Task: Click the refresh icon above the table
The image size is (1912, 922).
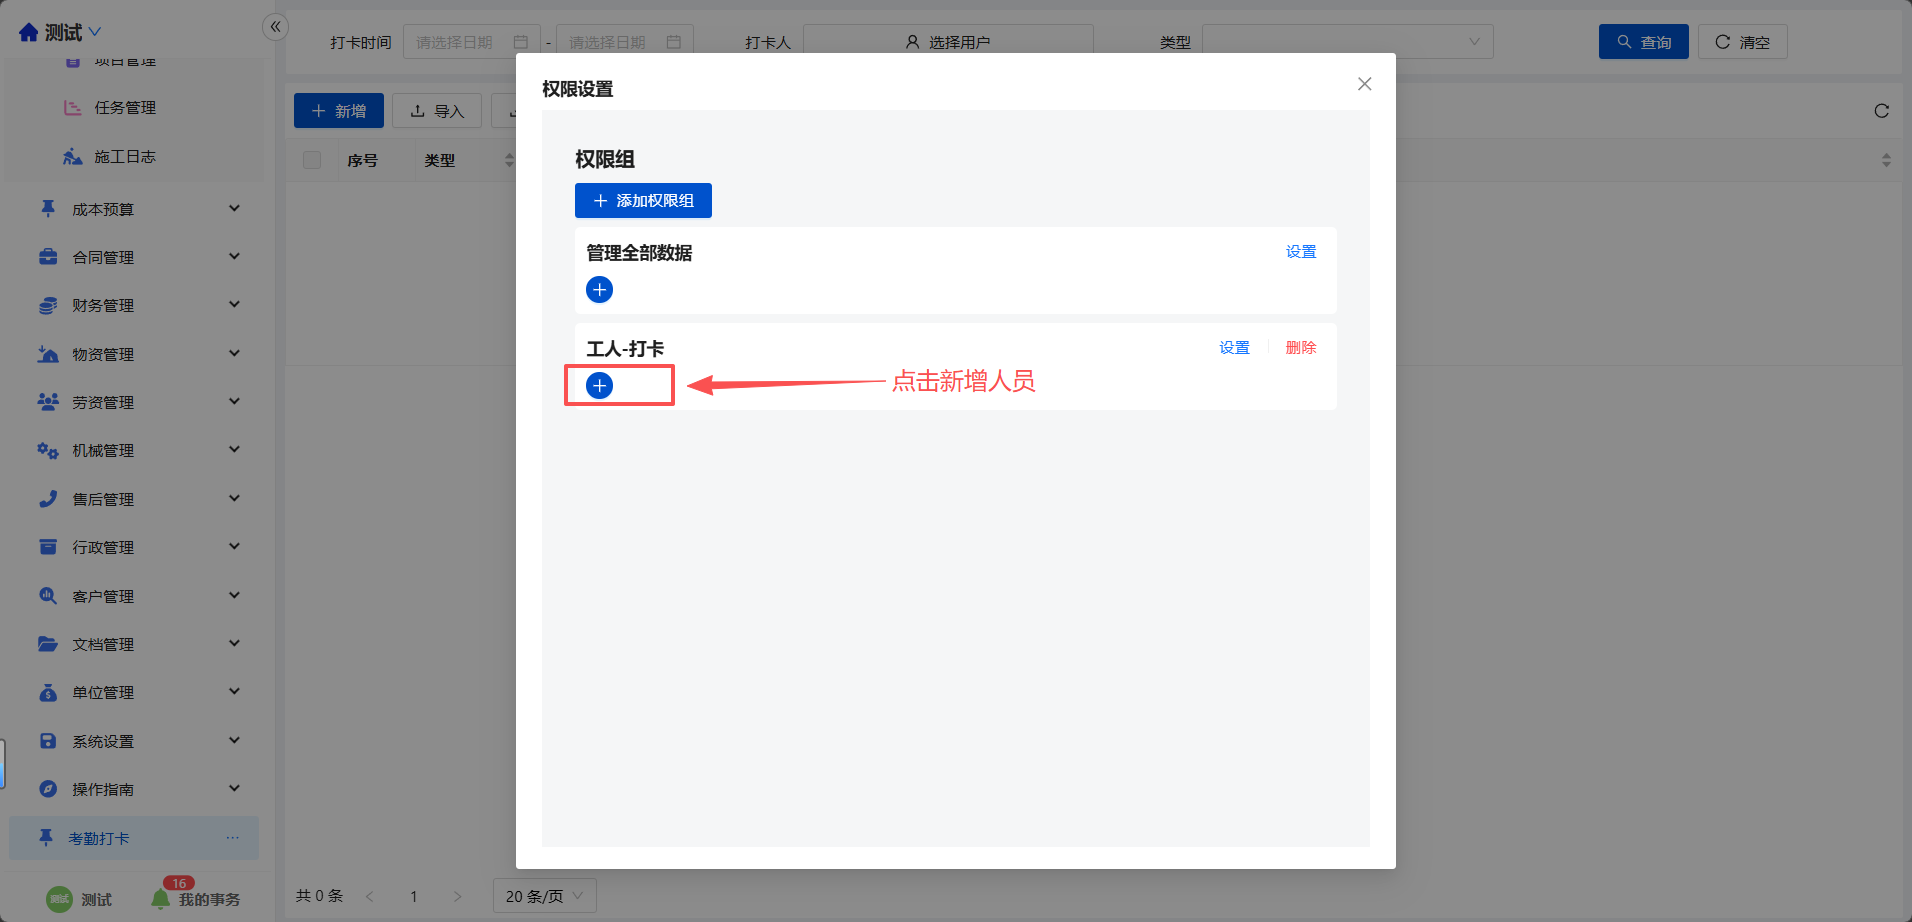Action: (1881, 111)
